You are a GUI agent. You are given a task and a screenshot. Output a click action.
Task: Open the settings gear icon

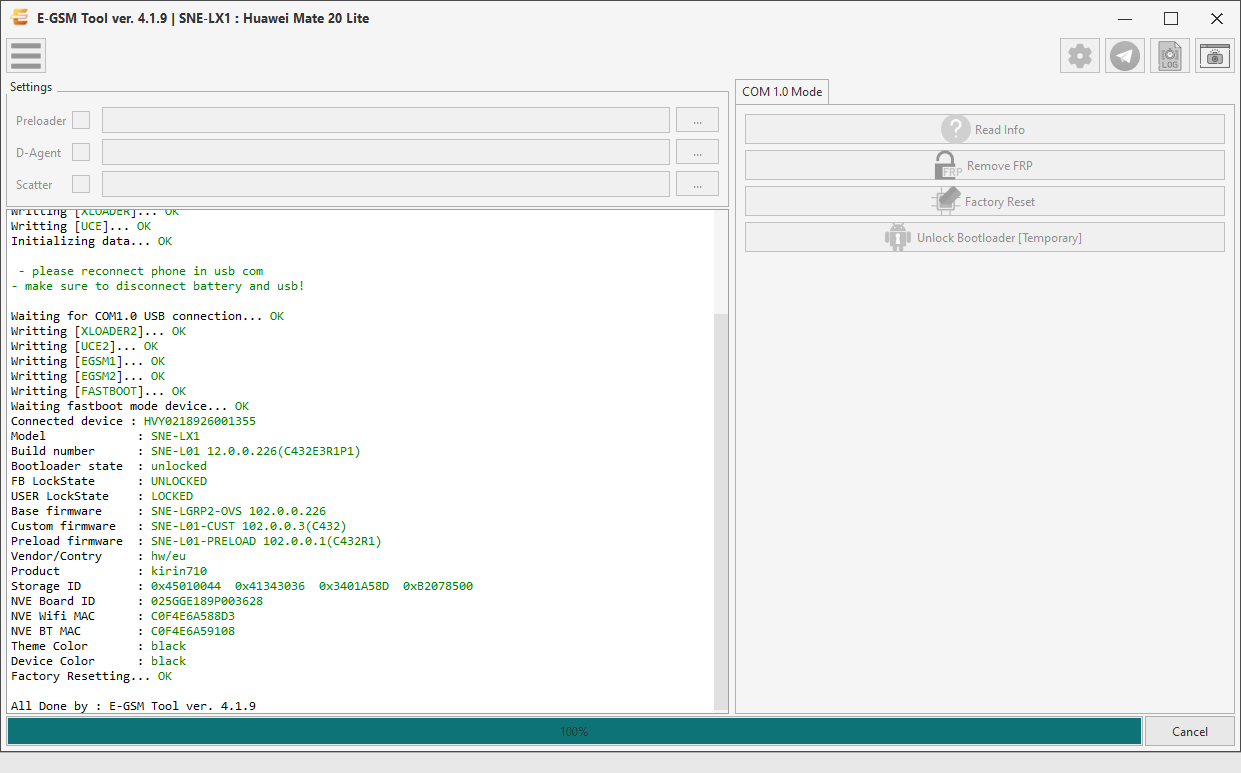(x=1080, y=56)
